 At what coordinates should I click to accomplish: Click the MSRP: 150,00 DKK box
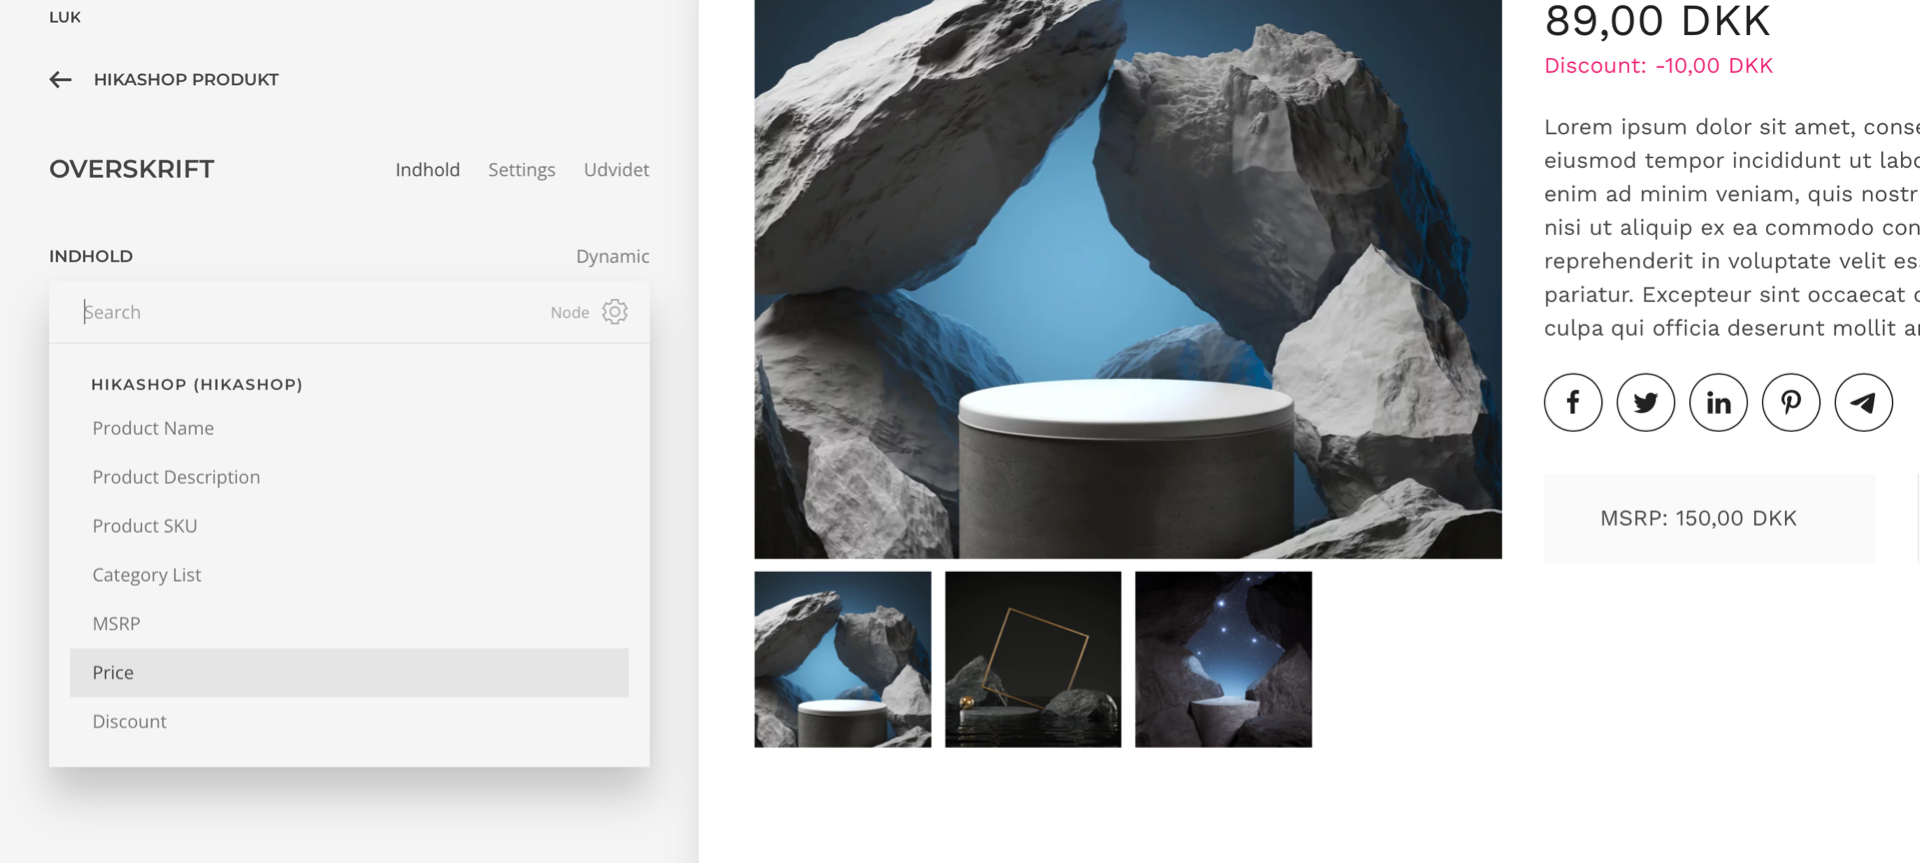click(x=1710, y=518)
